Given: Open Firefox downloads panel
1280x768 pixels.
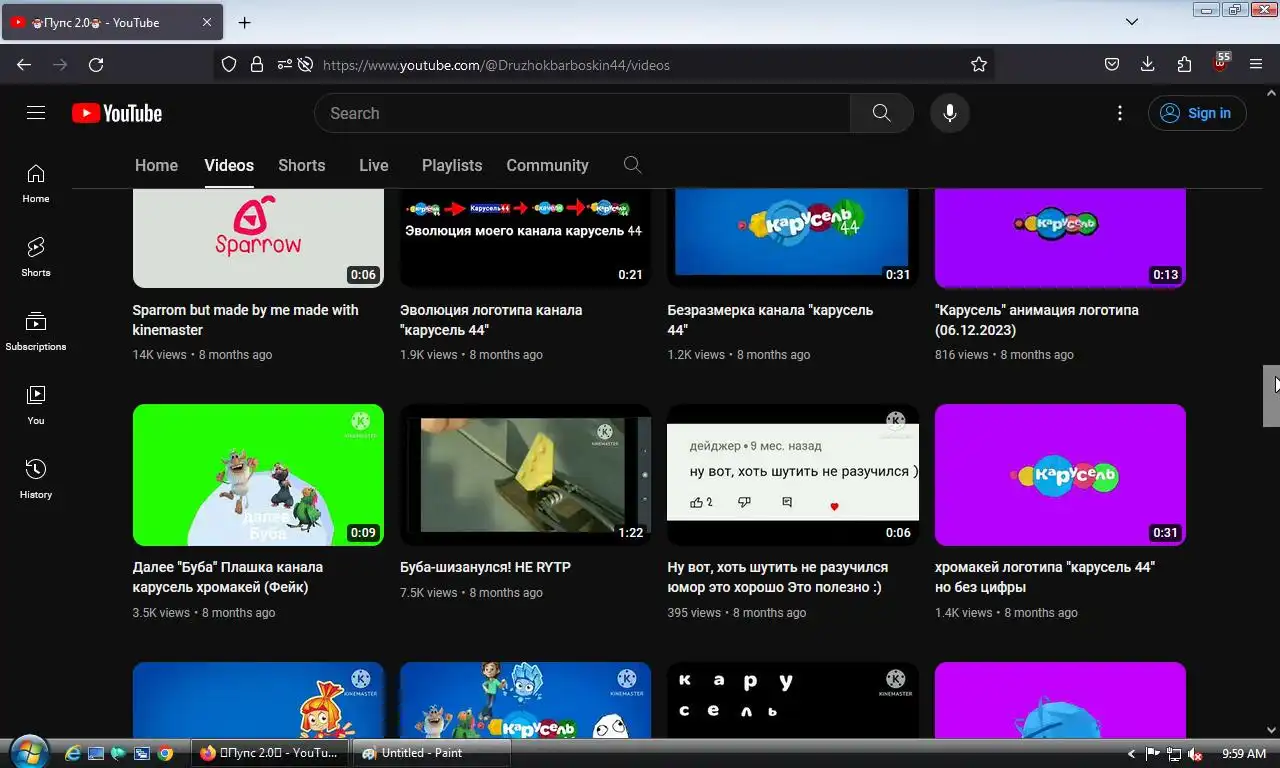Looking at the screenshot, I should (x=1148, y=64).
